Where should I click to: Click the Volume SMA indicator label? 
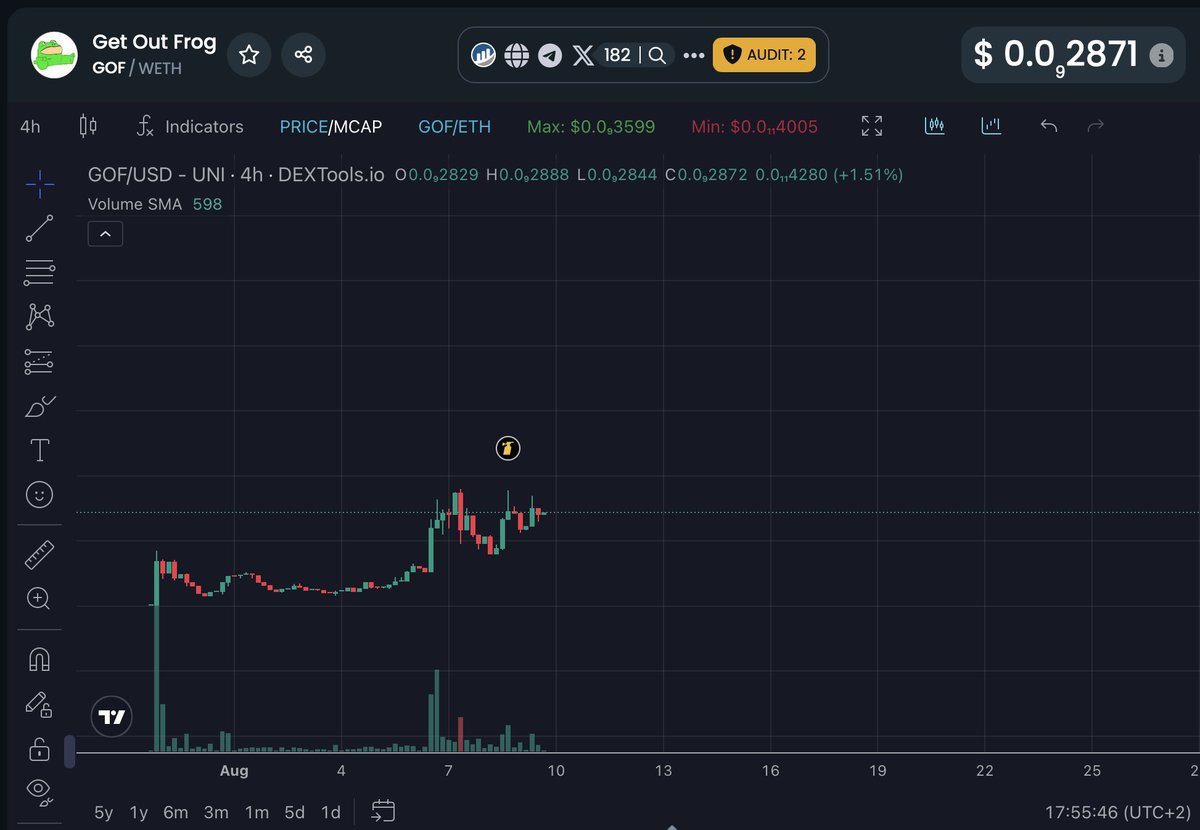(135, 204)
